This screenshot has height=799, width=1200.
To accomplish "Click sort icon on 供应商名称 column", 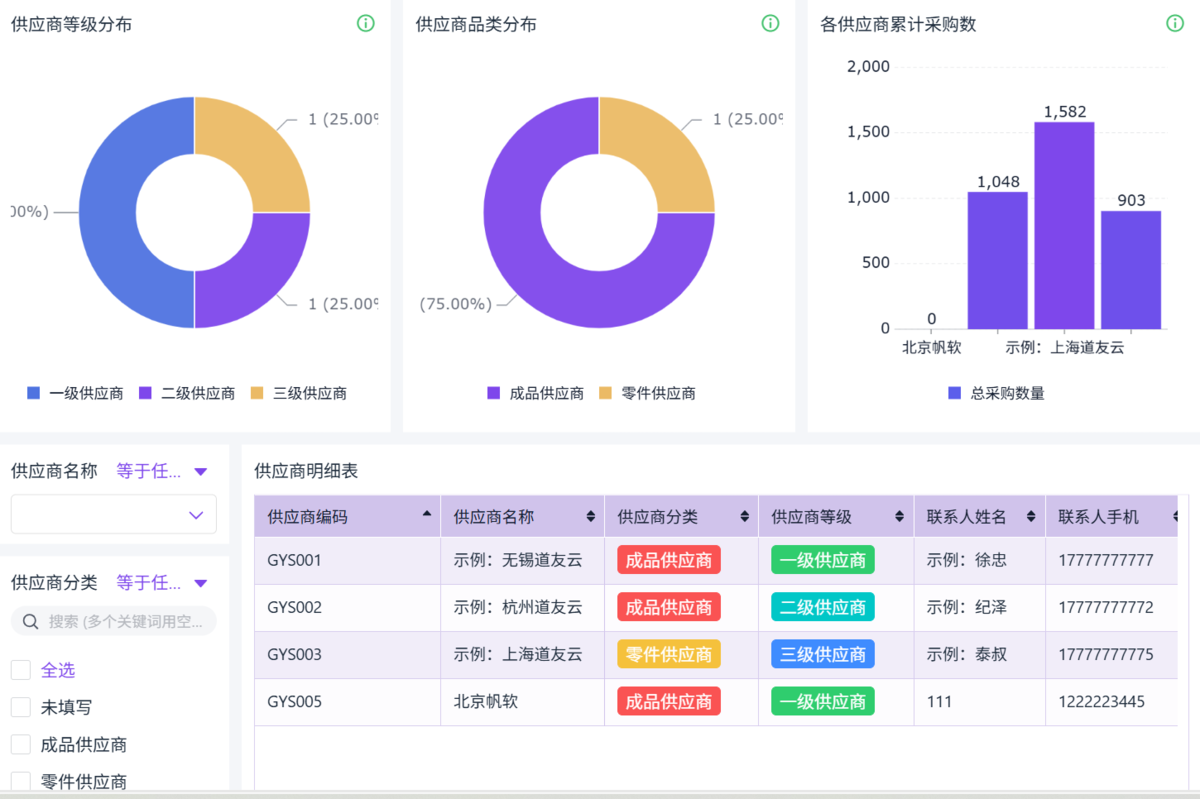I will click(590, 517).
